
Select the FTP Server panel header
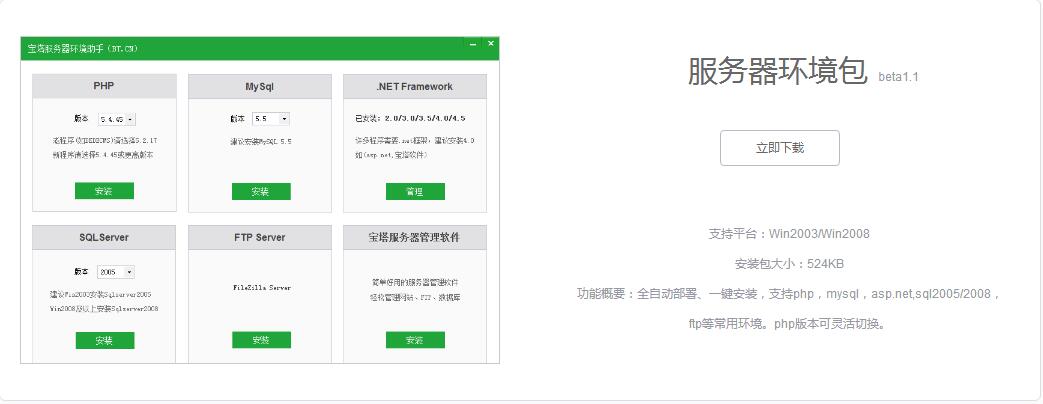(260, 238)
